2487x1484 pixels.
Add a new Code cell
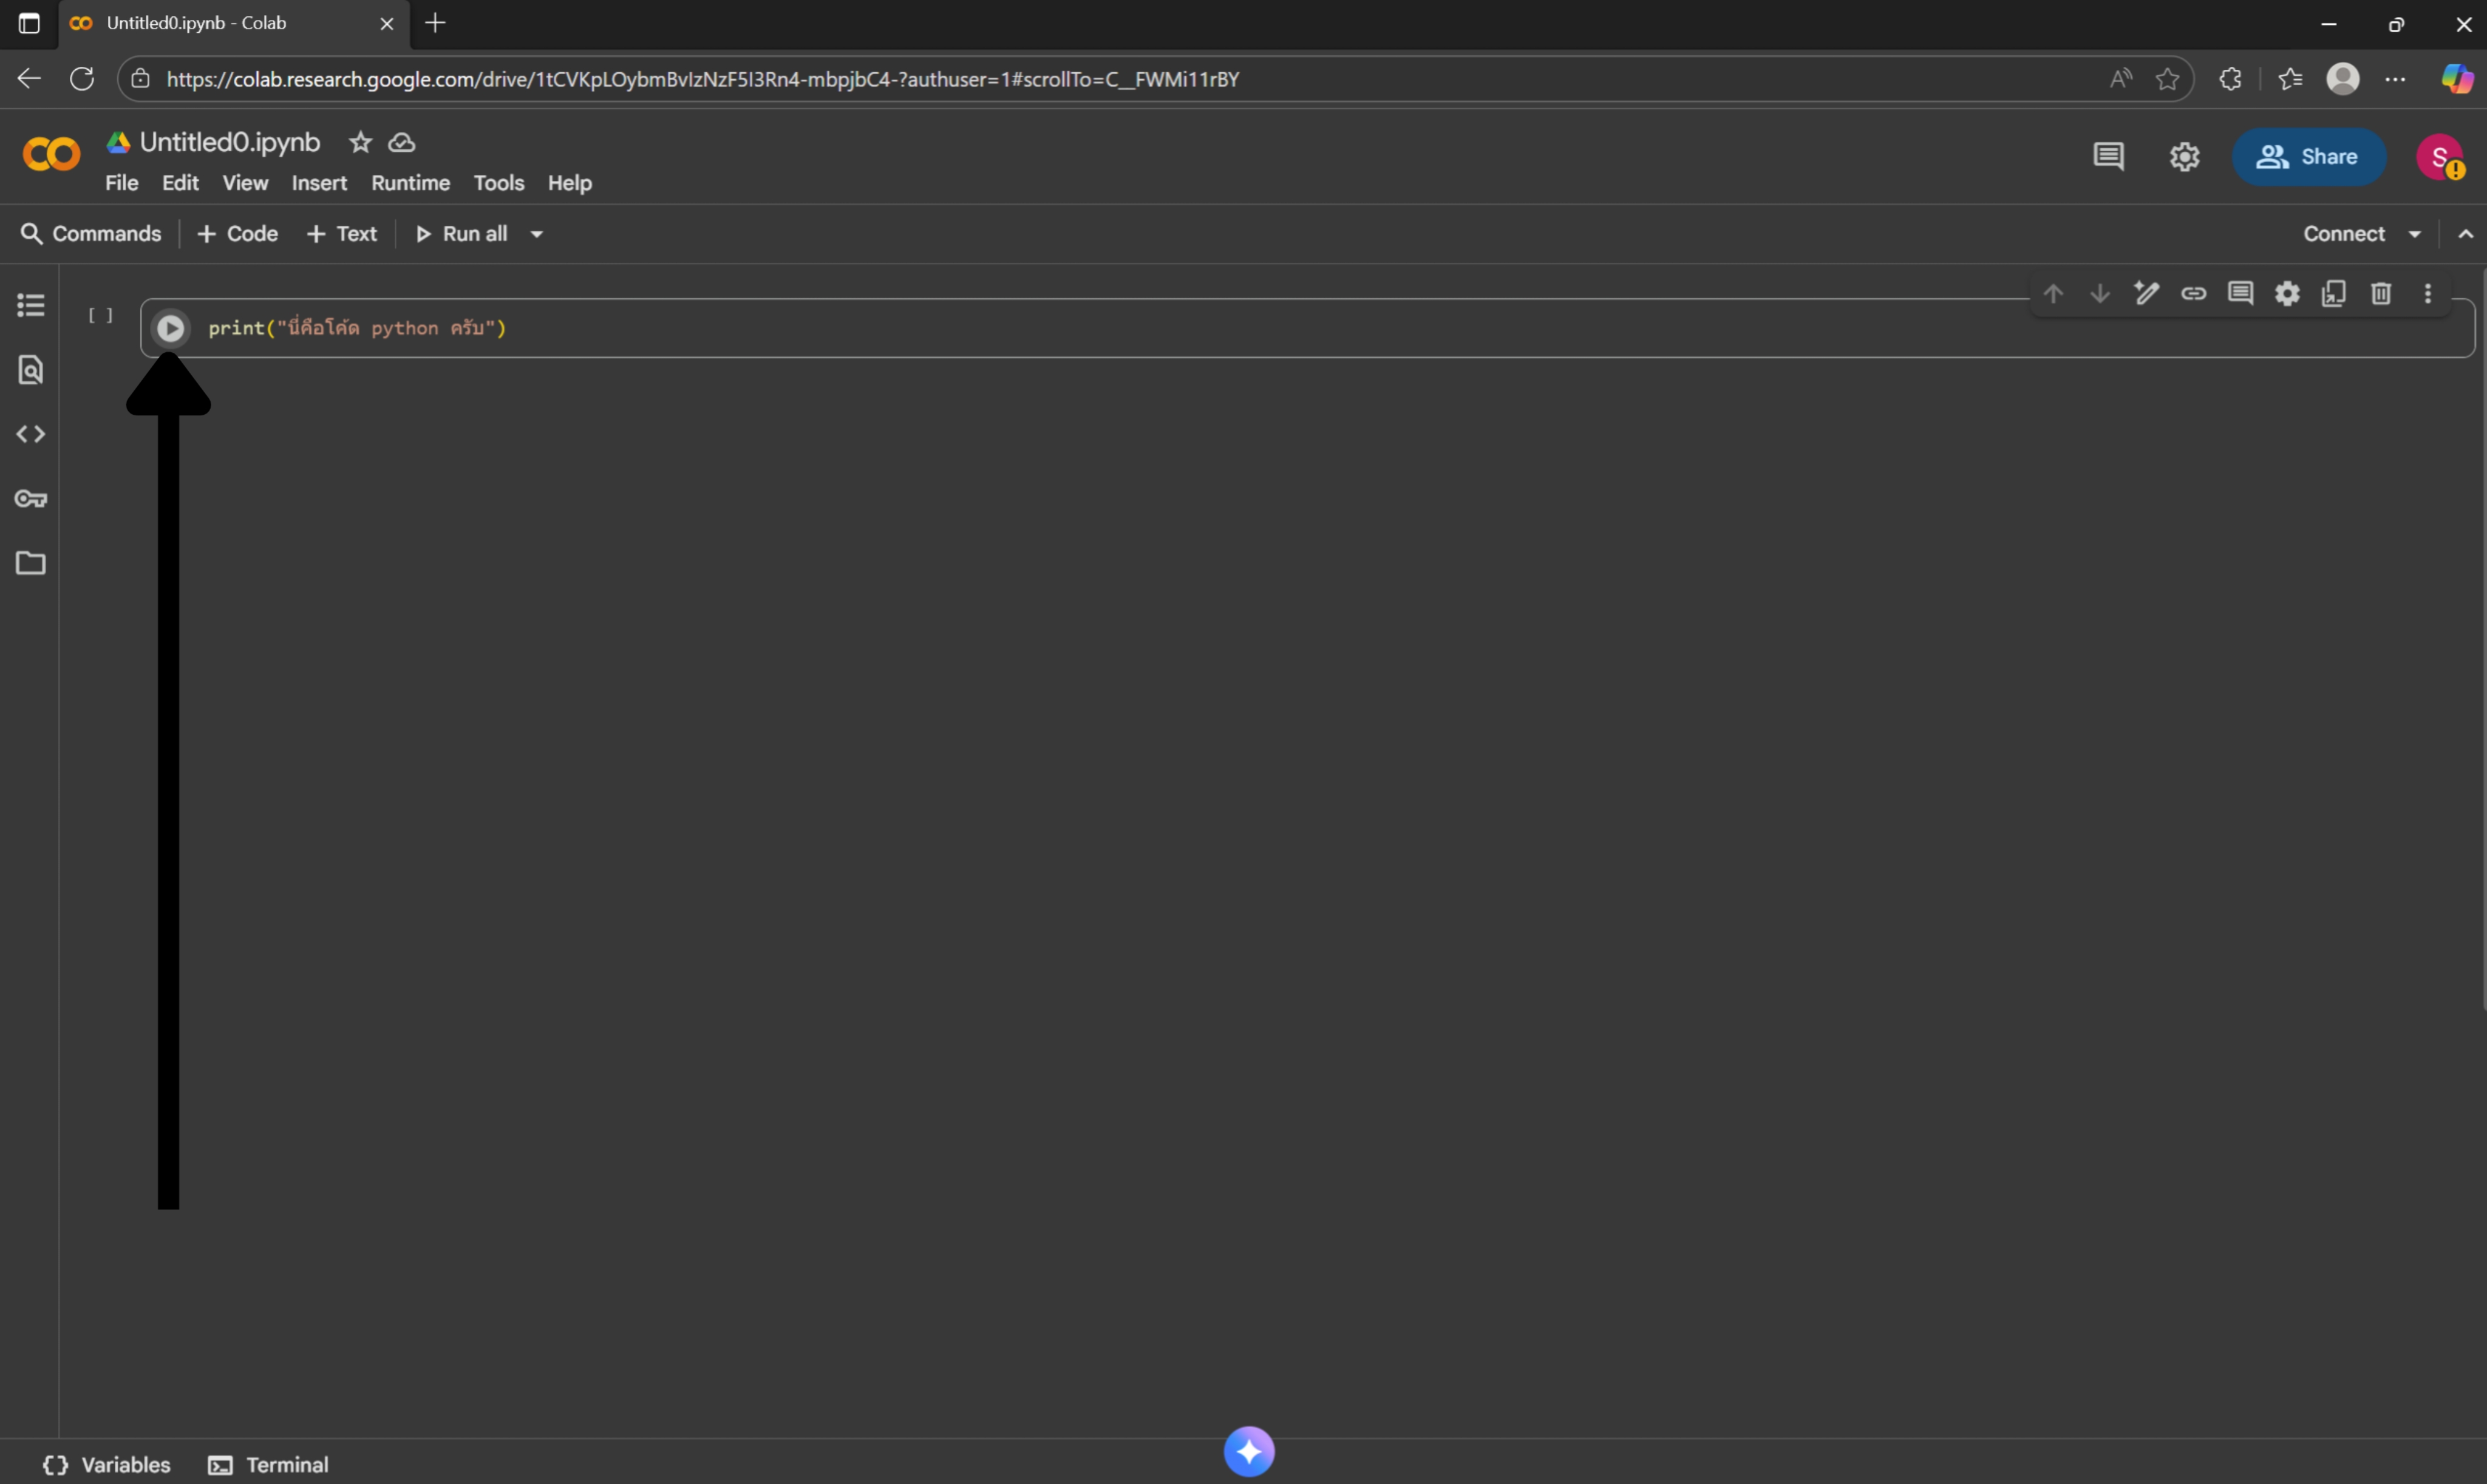pyautogui.click(x=238, y=234)
